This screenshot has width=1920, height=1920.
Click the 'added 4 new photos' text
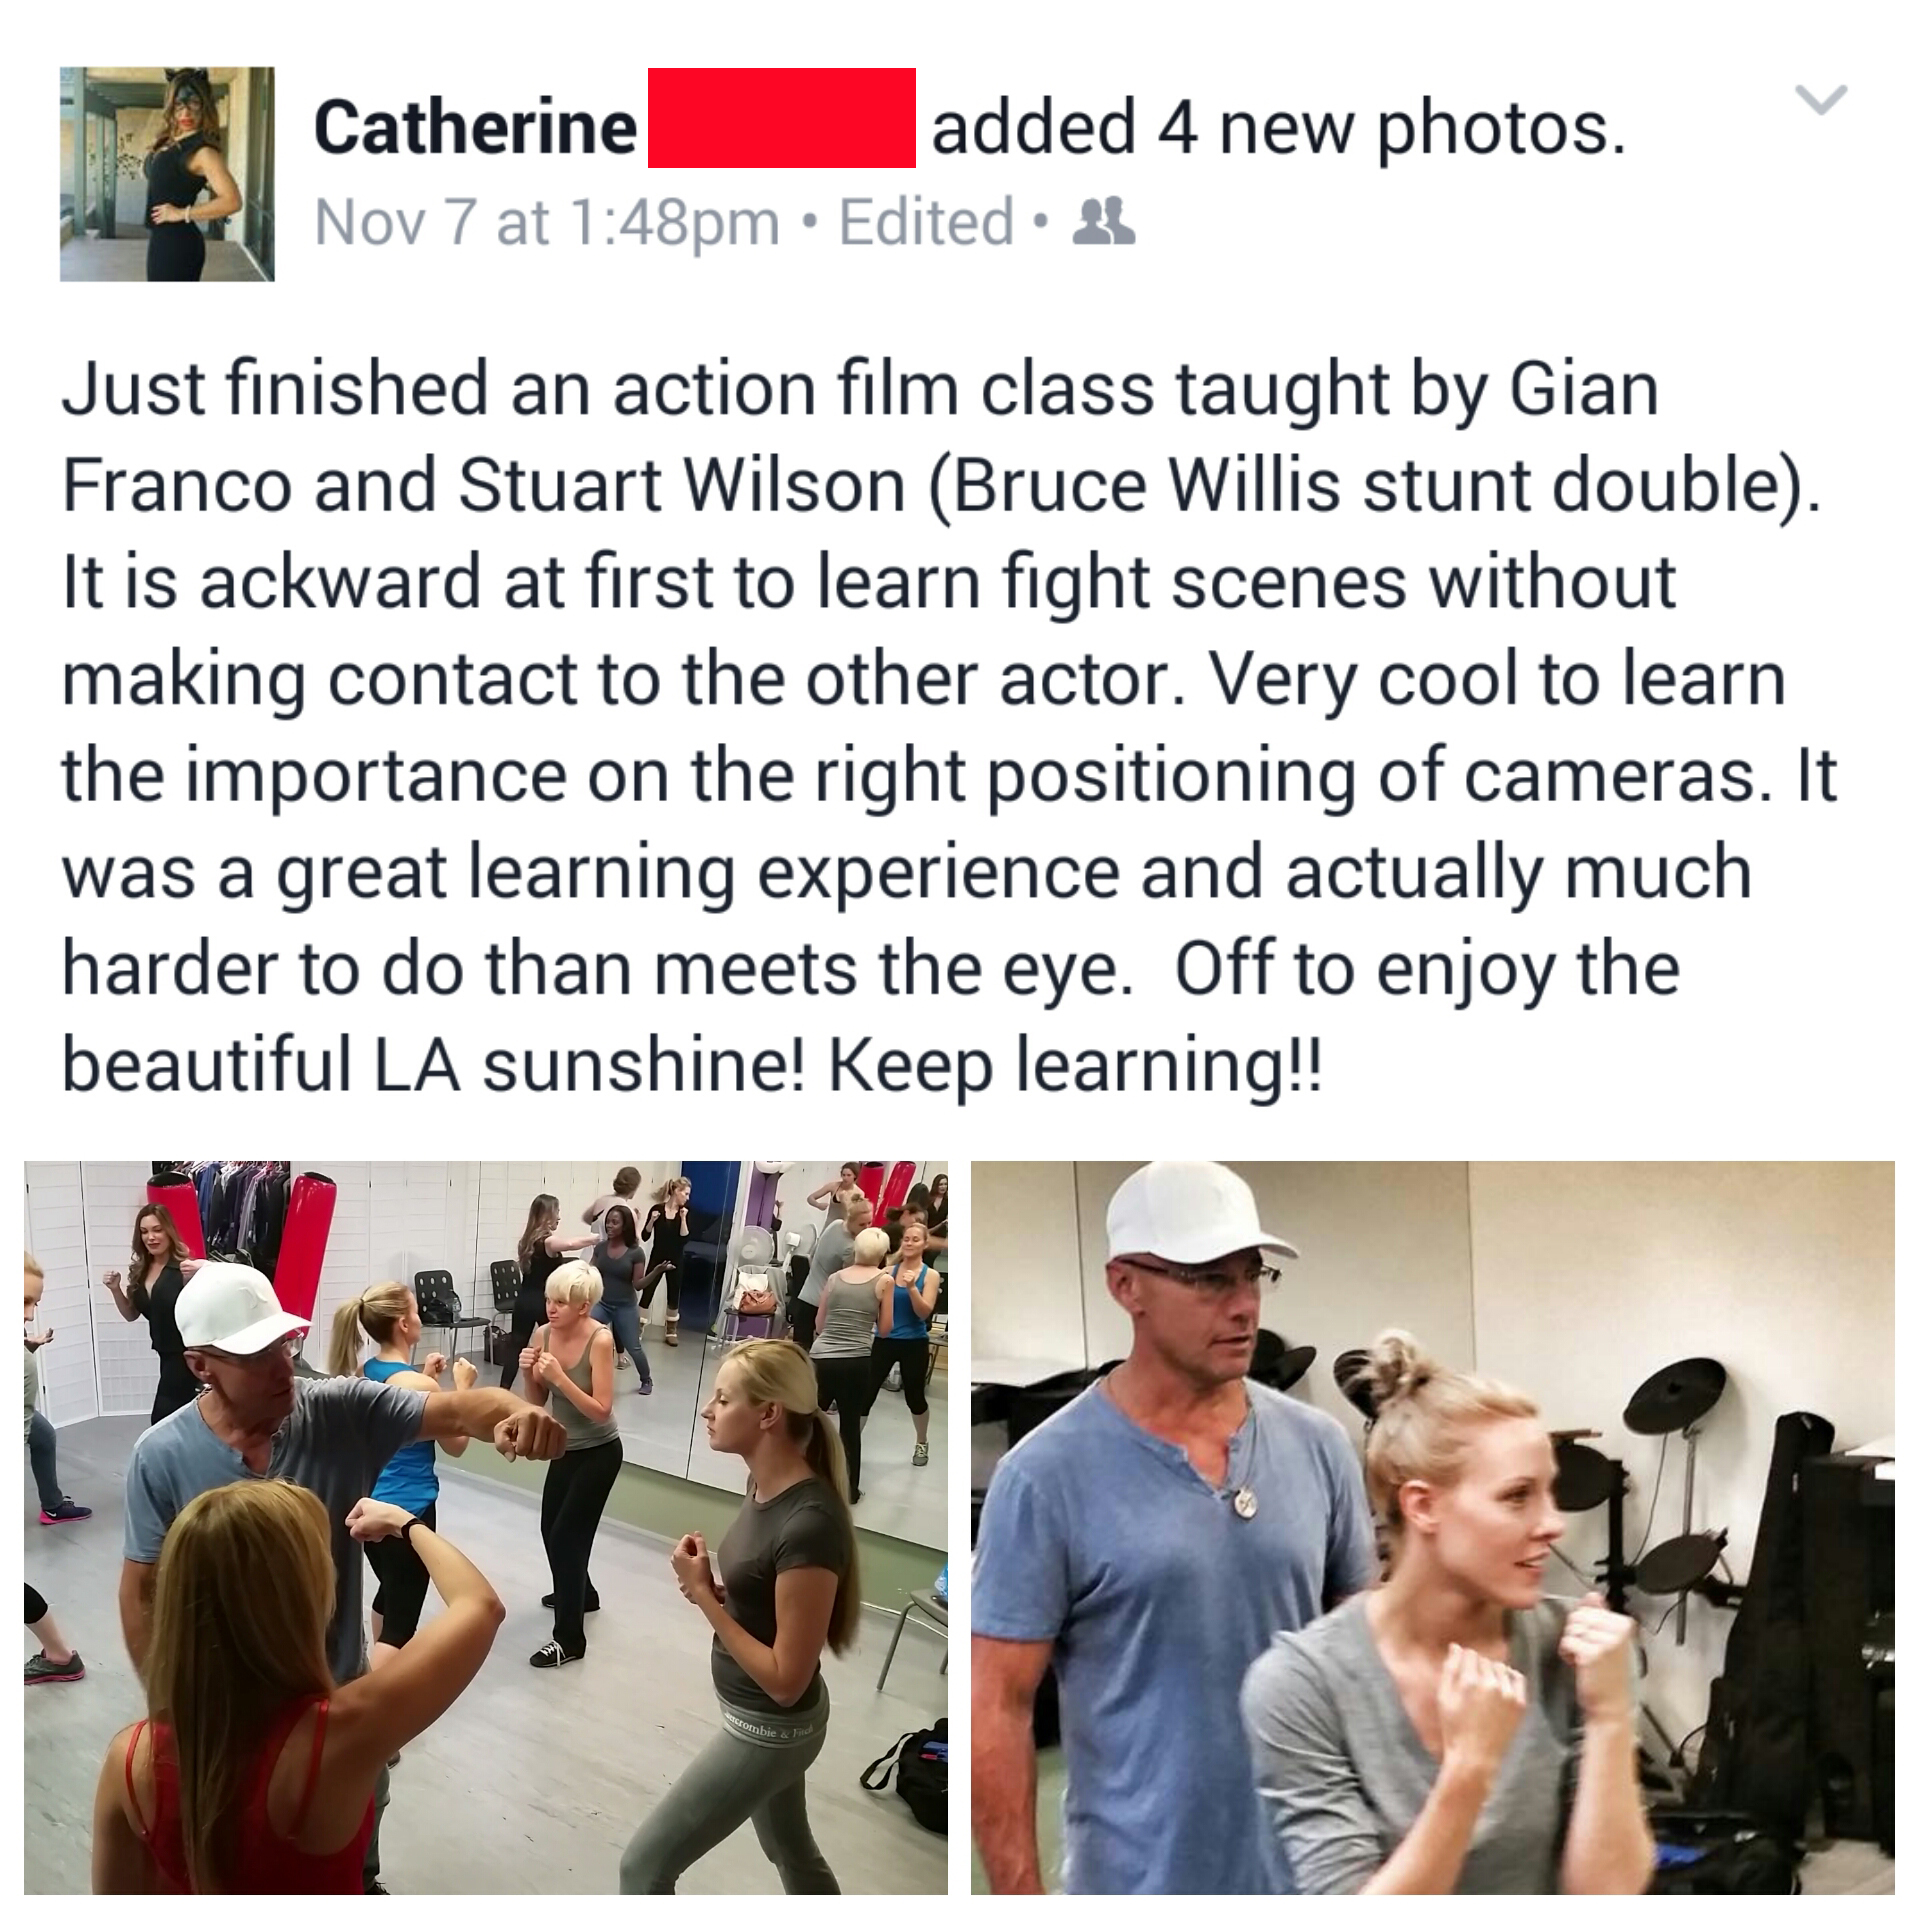coord(1278,128)
